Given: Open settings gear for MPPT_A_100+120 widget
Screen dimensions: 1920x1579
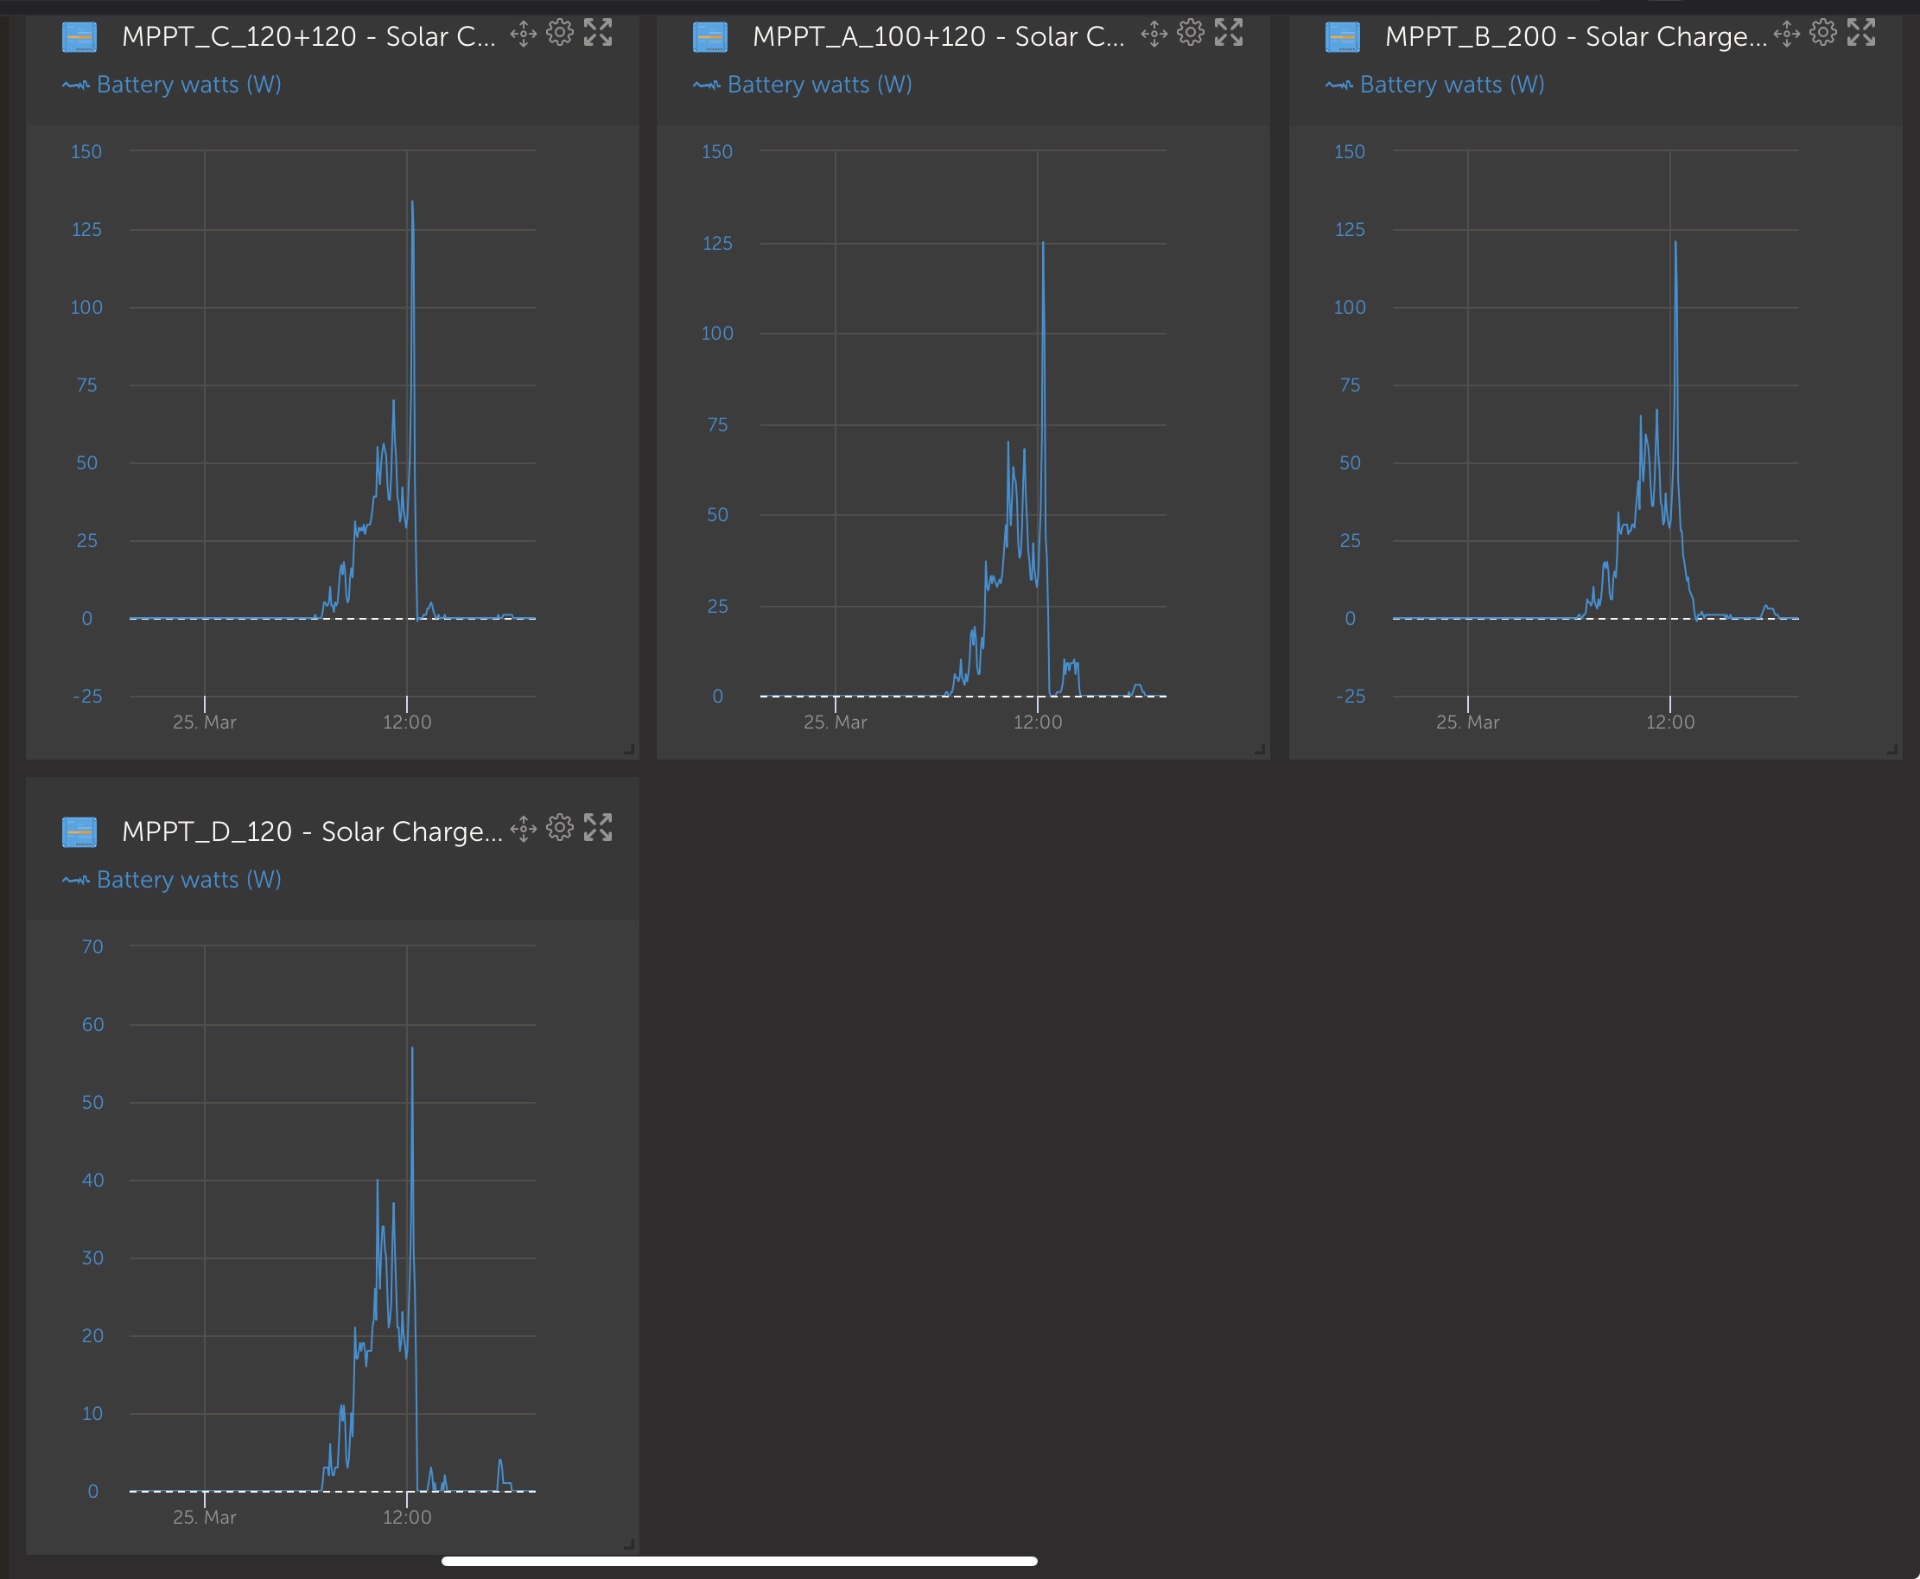Looking at the screenshot, I should [x=1190, y=33].
